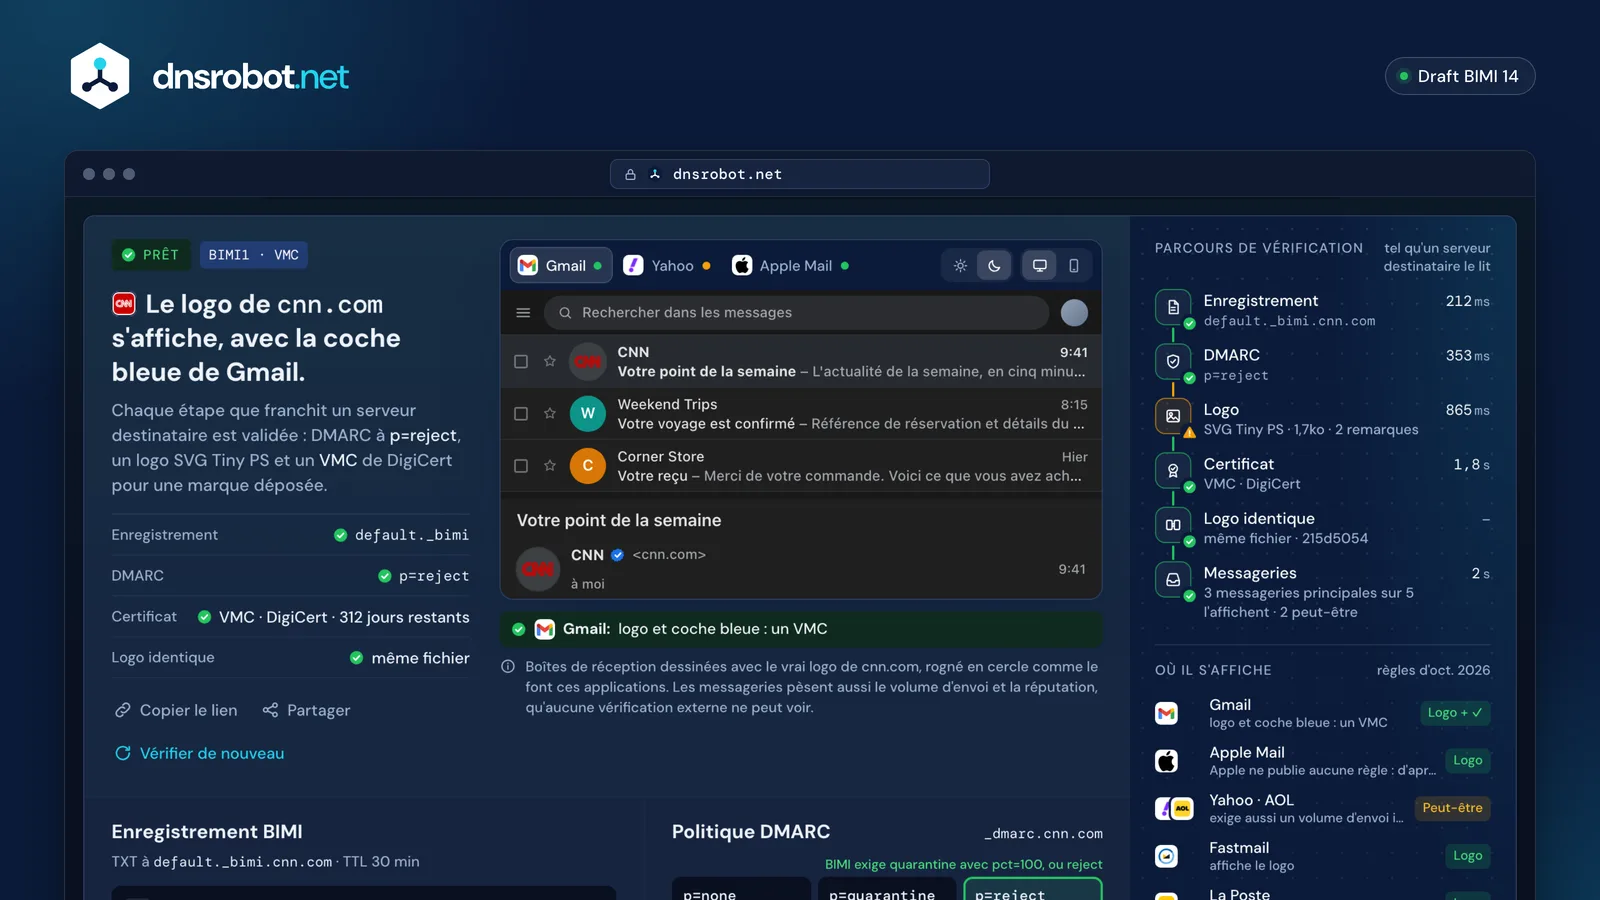Click the Fastmail icon in 'Où il s'affiche'
This screenshot has width=1600, height=900.
[1166, 856]
